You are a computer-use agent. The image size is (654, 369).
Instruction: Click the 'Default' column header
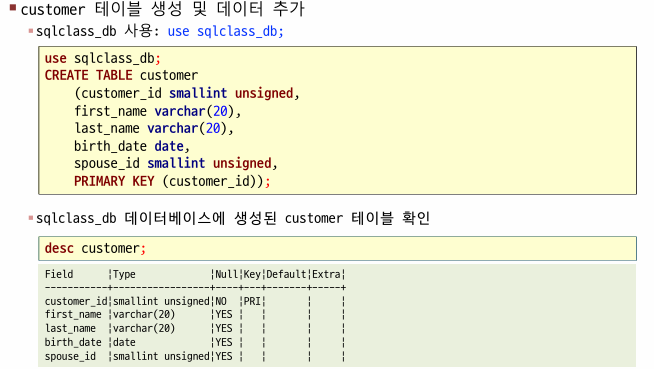click(286, 274)
